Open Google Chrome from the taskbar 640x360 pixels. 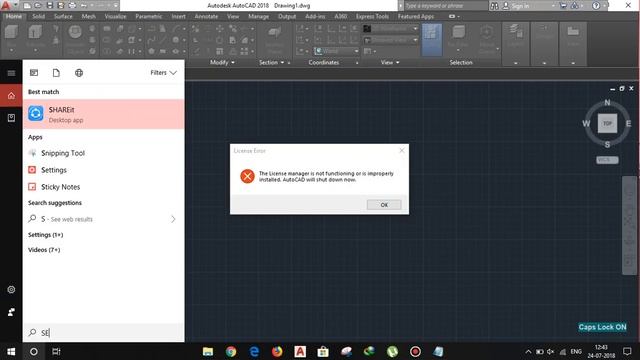[x=231, y=351]
